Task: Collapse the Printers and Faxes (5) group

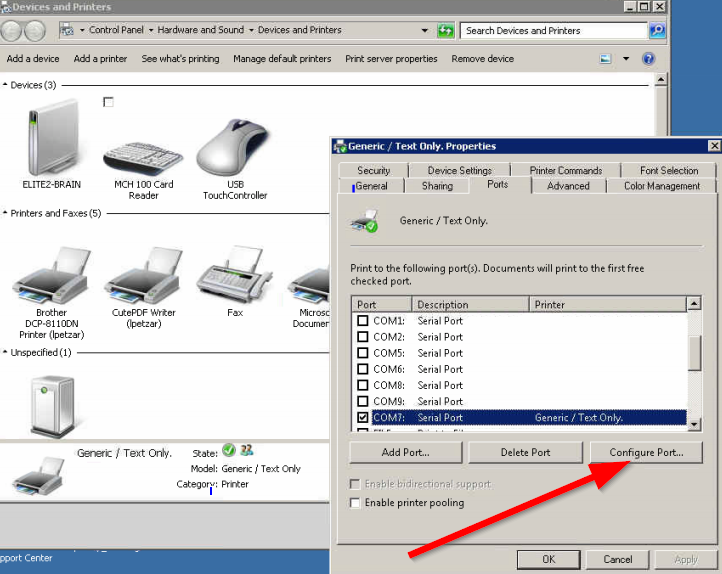Action: 5,213
